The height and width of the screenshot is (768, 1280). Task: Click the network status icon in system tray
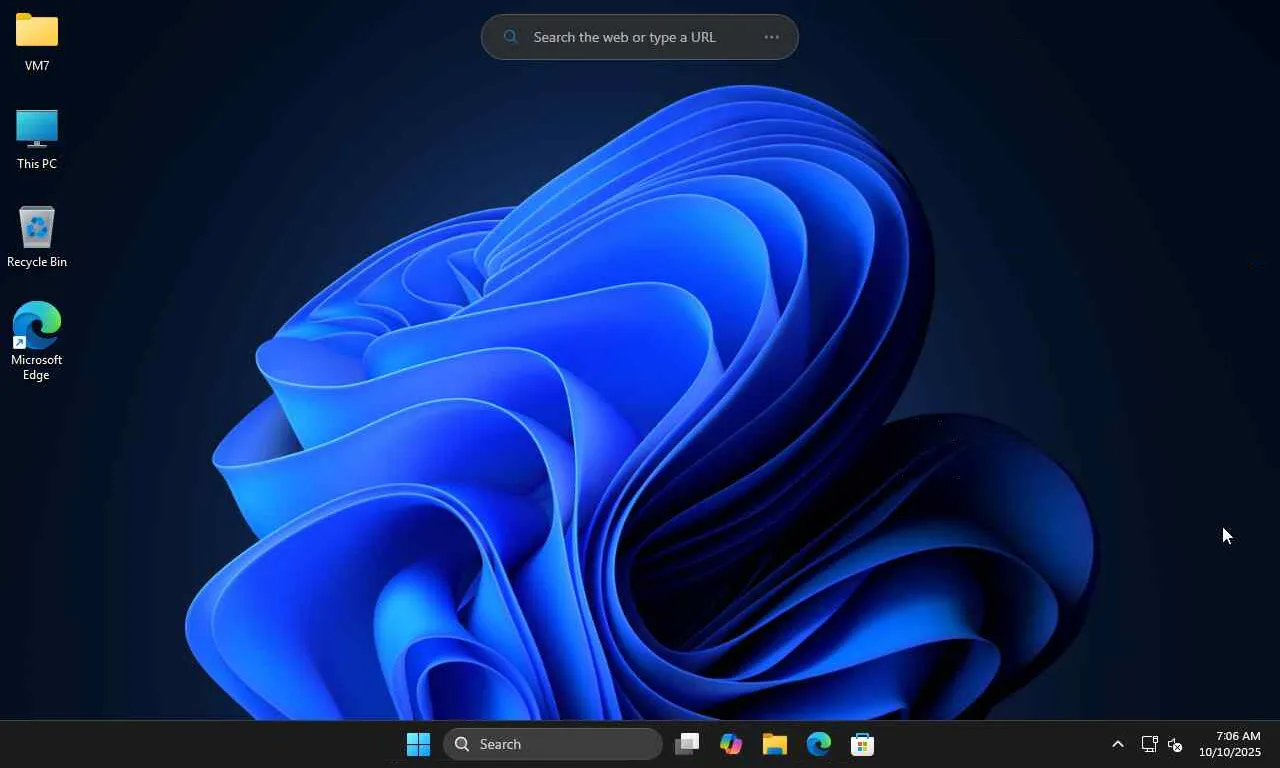[x=1149, y=744]
